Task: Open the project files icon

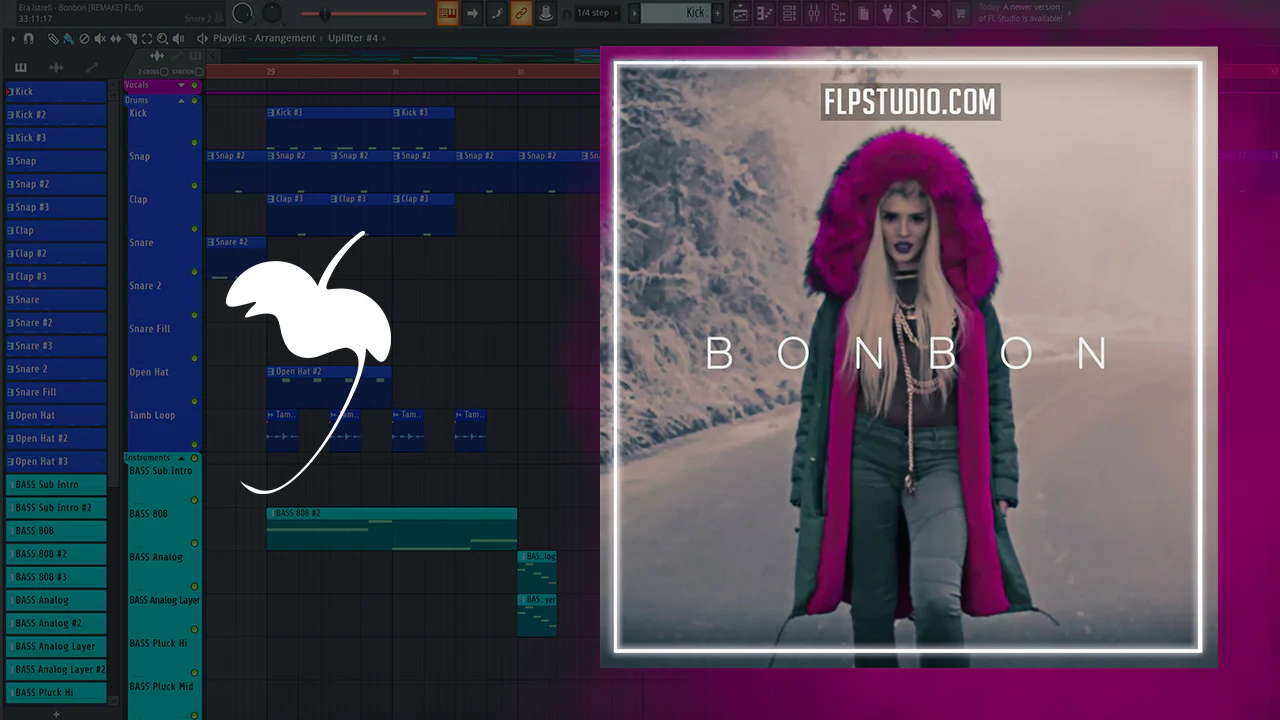Action: [x=862, y=13]
